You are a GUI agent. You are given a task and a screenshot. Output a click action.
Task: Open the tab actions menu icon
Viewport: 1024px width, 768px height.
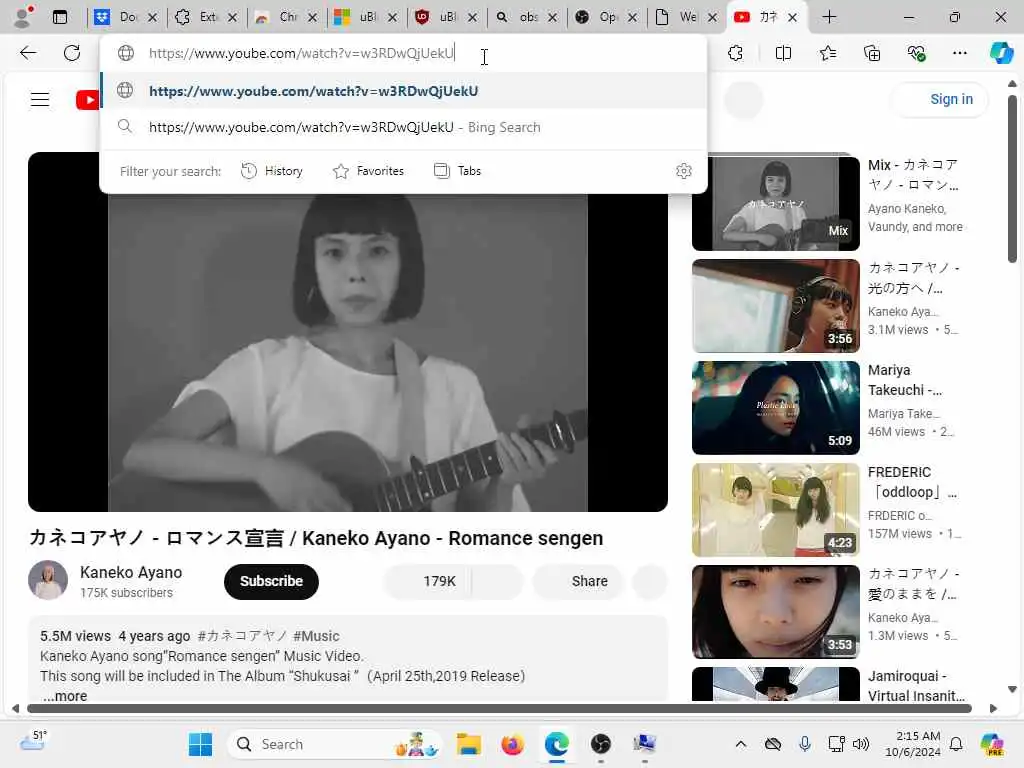(59, 17)
